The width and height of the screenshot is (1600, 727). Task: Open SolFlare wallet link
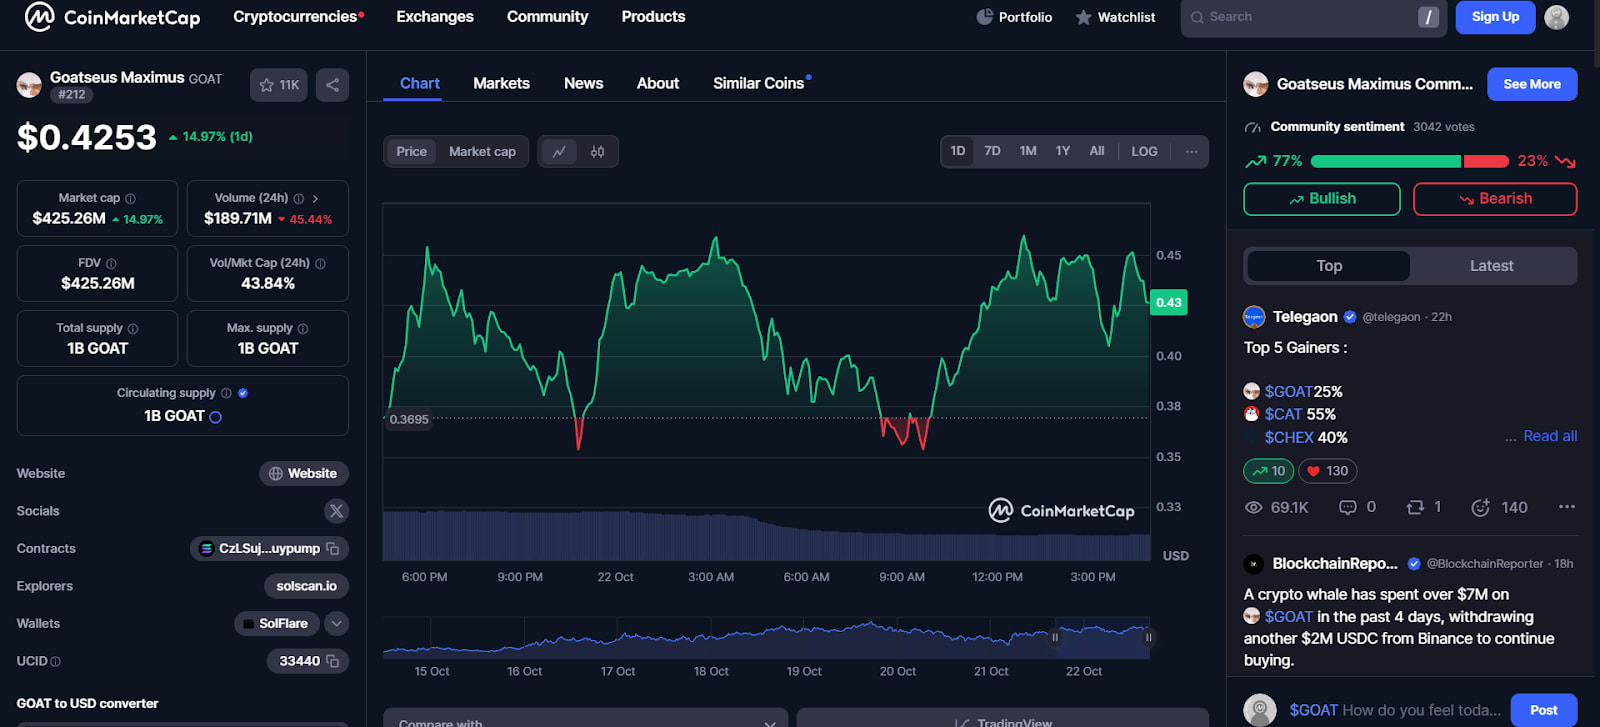277,624
